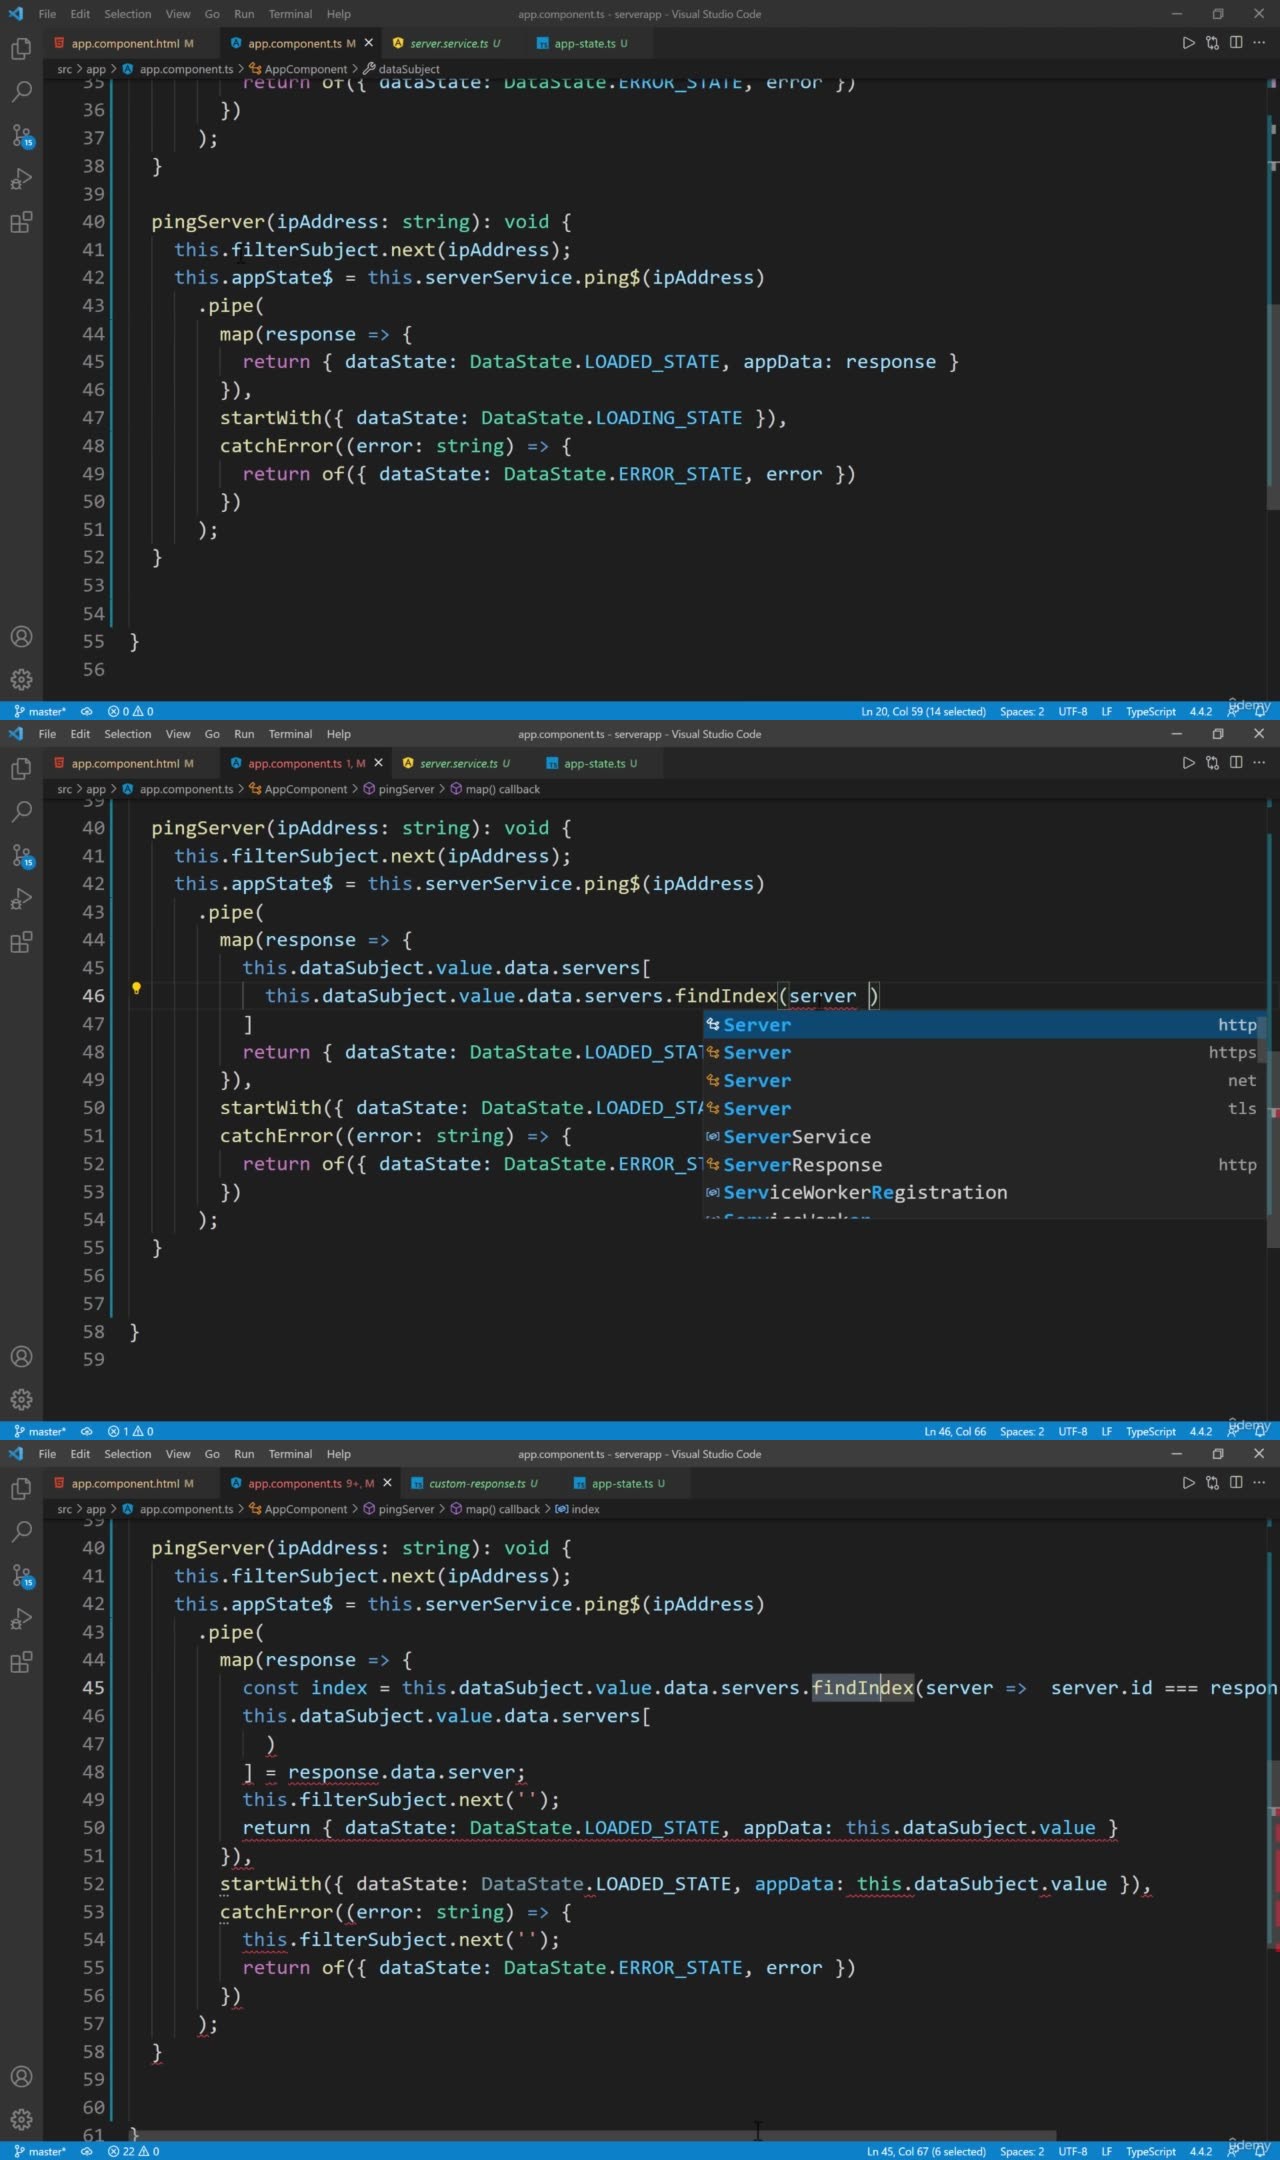Click the lightbulb quick-fix icon on line 46
The image size is (1280, 2160).
coord(136,989)
